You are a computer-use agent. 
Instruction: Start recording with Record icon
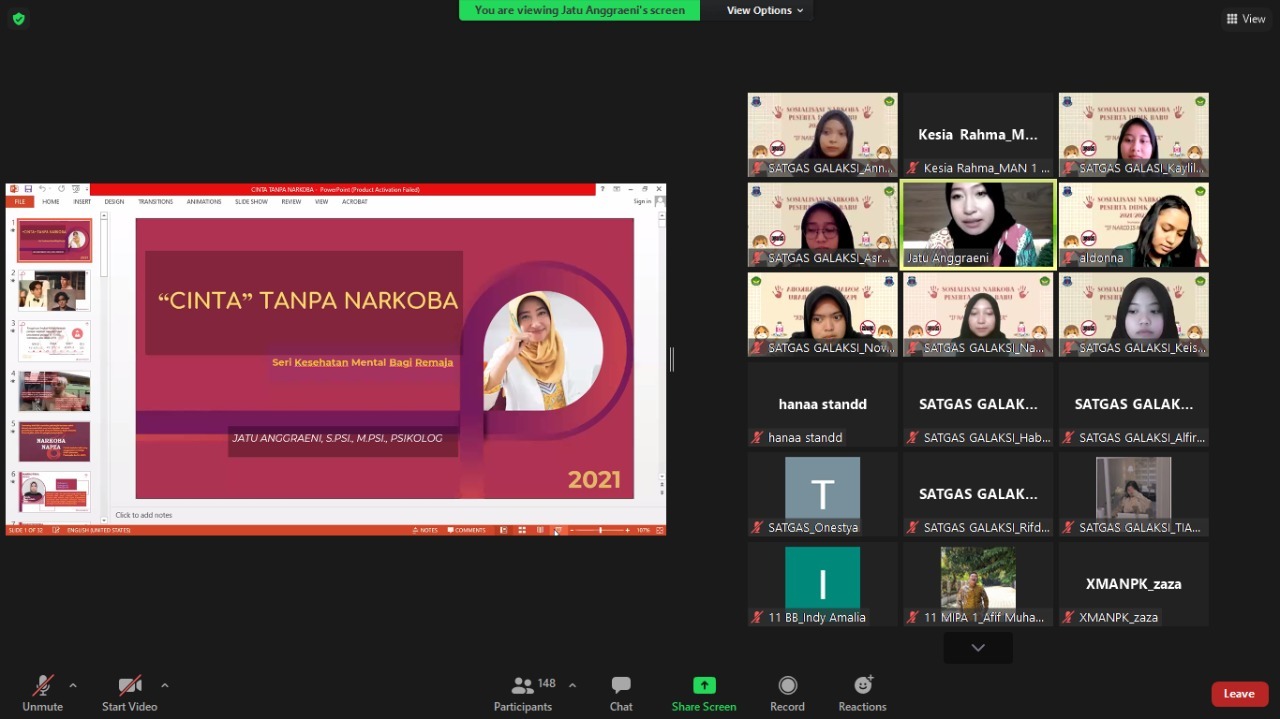787,686
